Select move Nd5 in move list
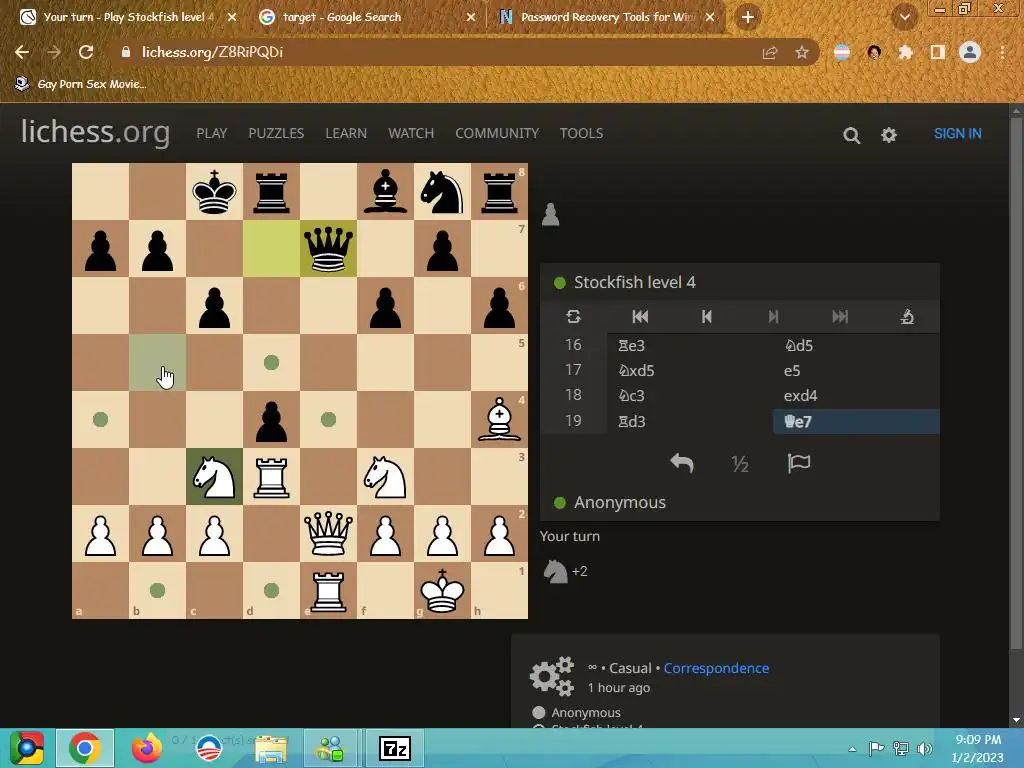This screenshot has height=768, width=1024. tap(856, 345)
